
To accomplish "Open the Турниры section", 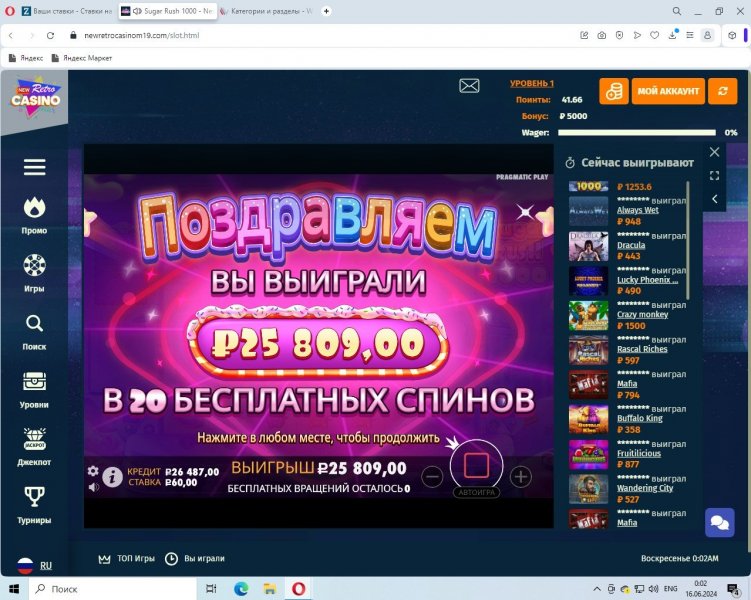I will (x=34, y=505).
